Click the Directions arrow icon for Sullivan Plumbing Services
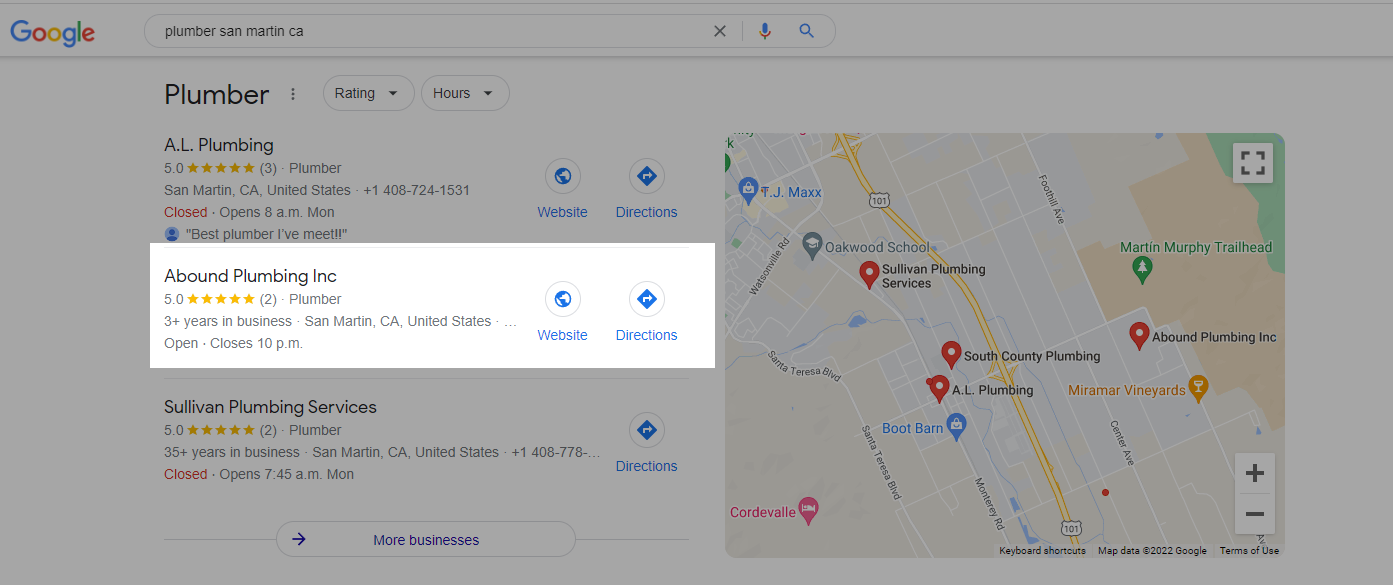Screen dimensions: 1393x585 647,430
